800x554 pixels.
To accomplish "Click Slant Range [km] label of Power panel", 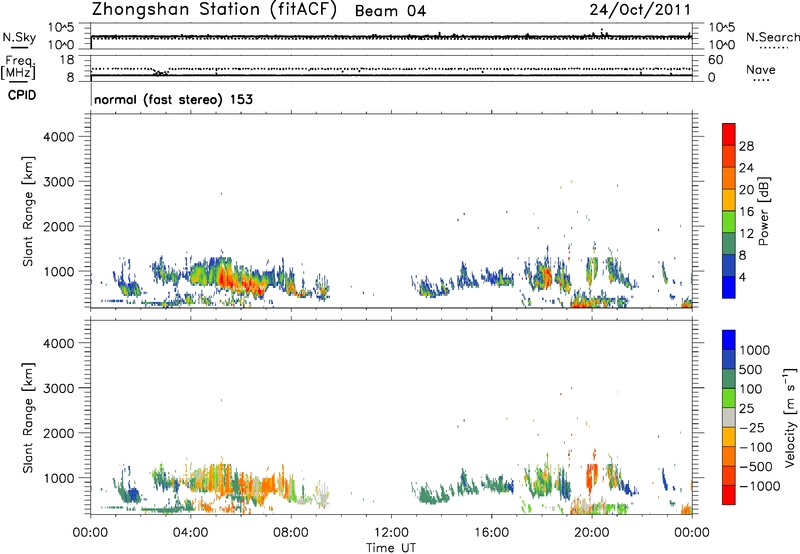I will pyautogui.click(x=28, y=211).
